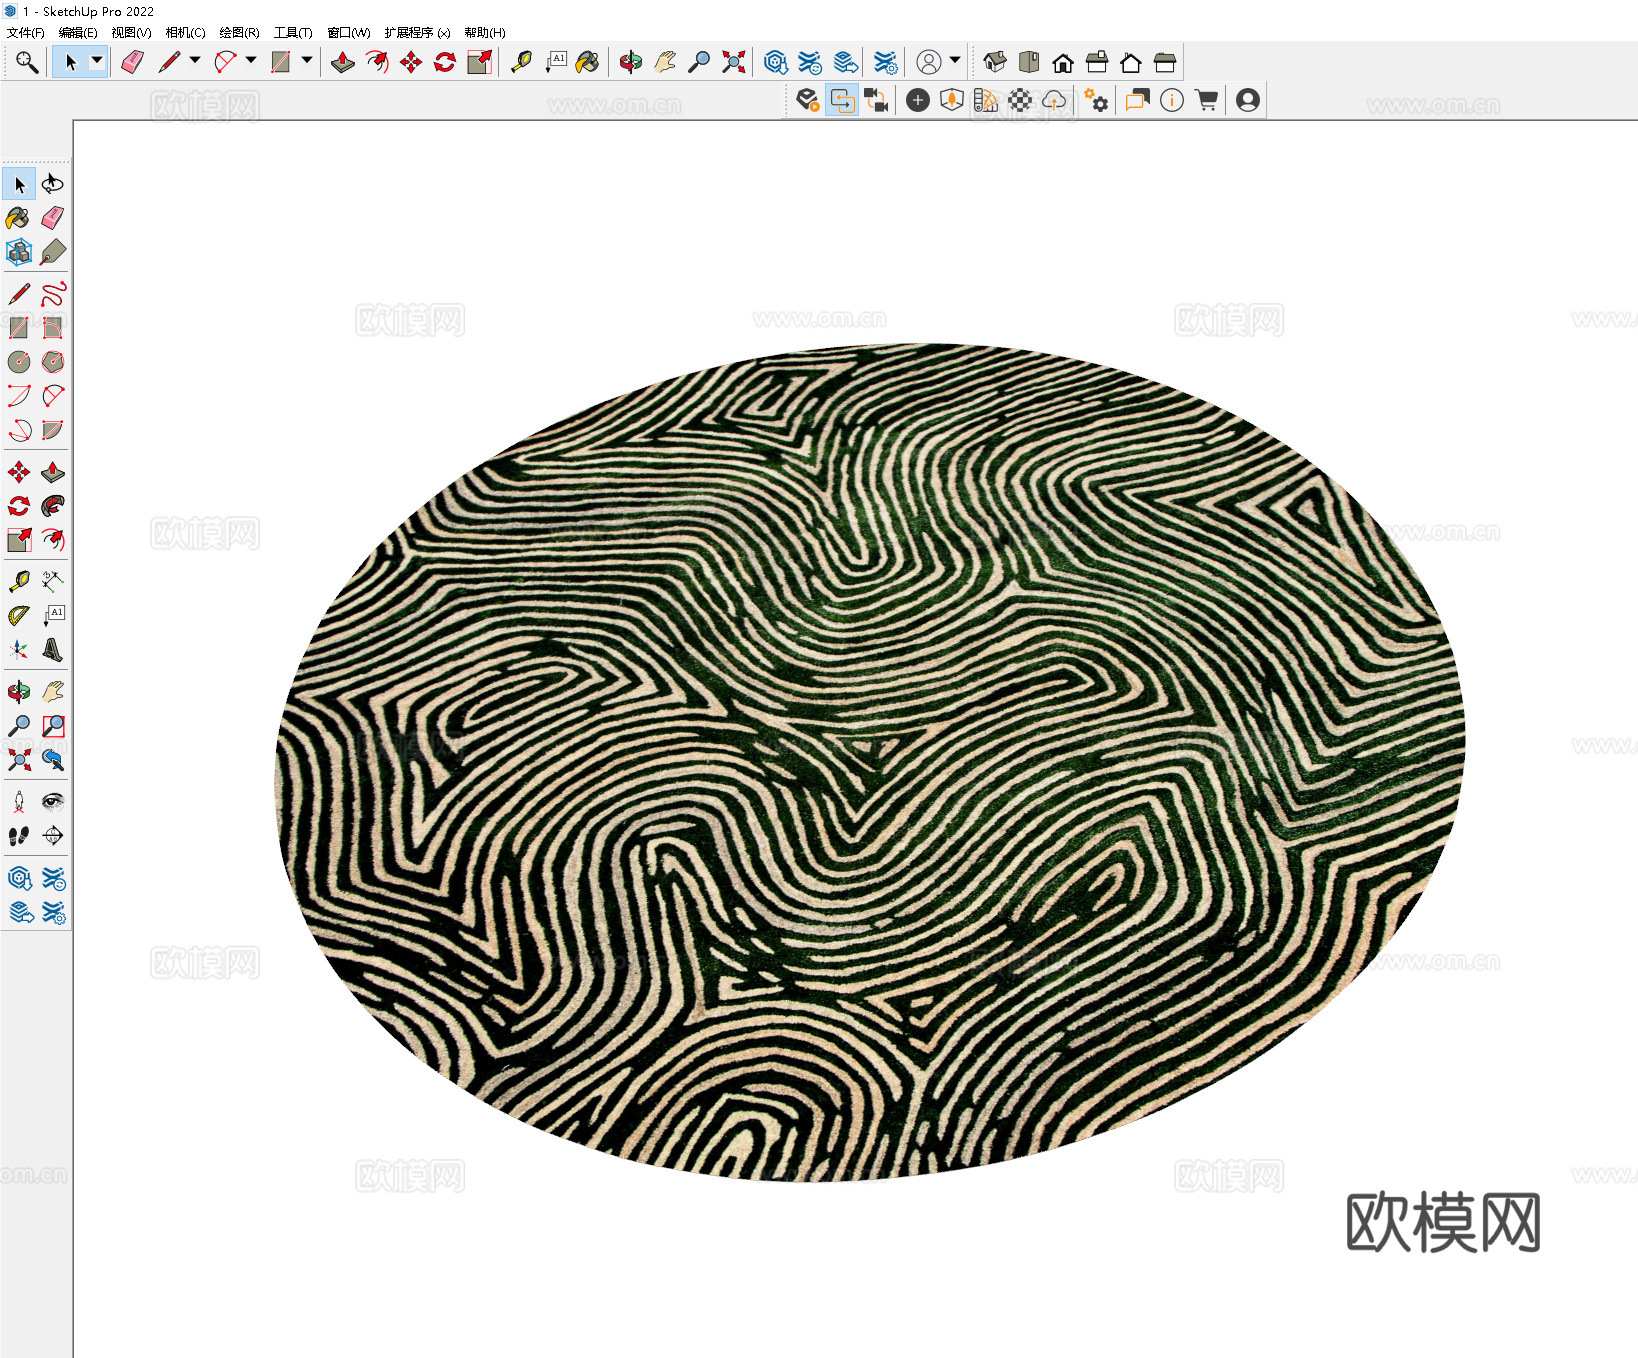Open the Enscape asset library
This screenshot has width=1638, height=1358.
952,100
